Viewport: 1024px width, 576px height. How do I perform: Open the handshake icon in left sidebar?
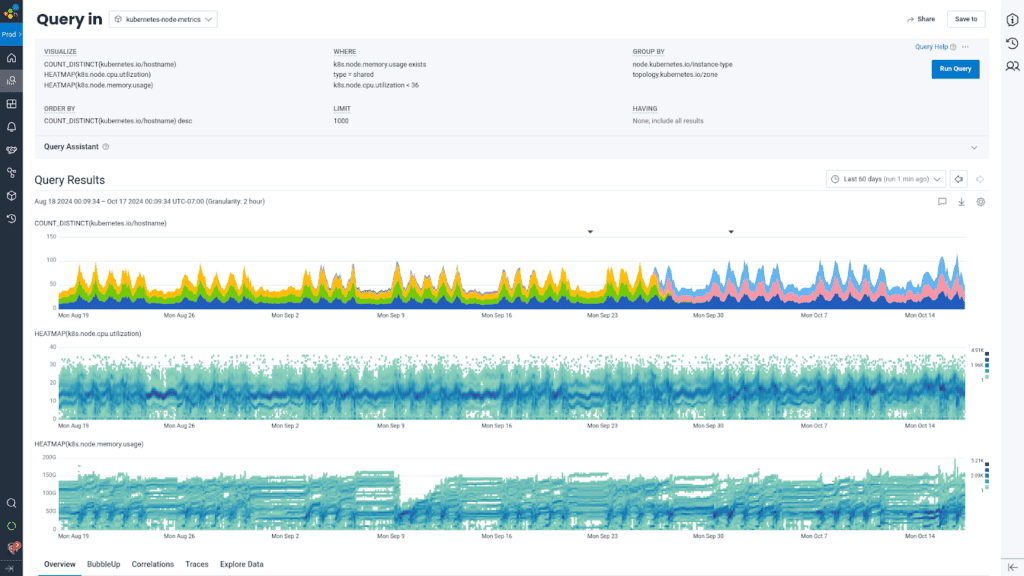(x=11, y=150)
